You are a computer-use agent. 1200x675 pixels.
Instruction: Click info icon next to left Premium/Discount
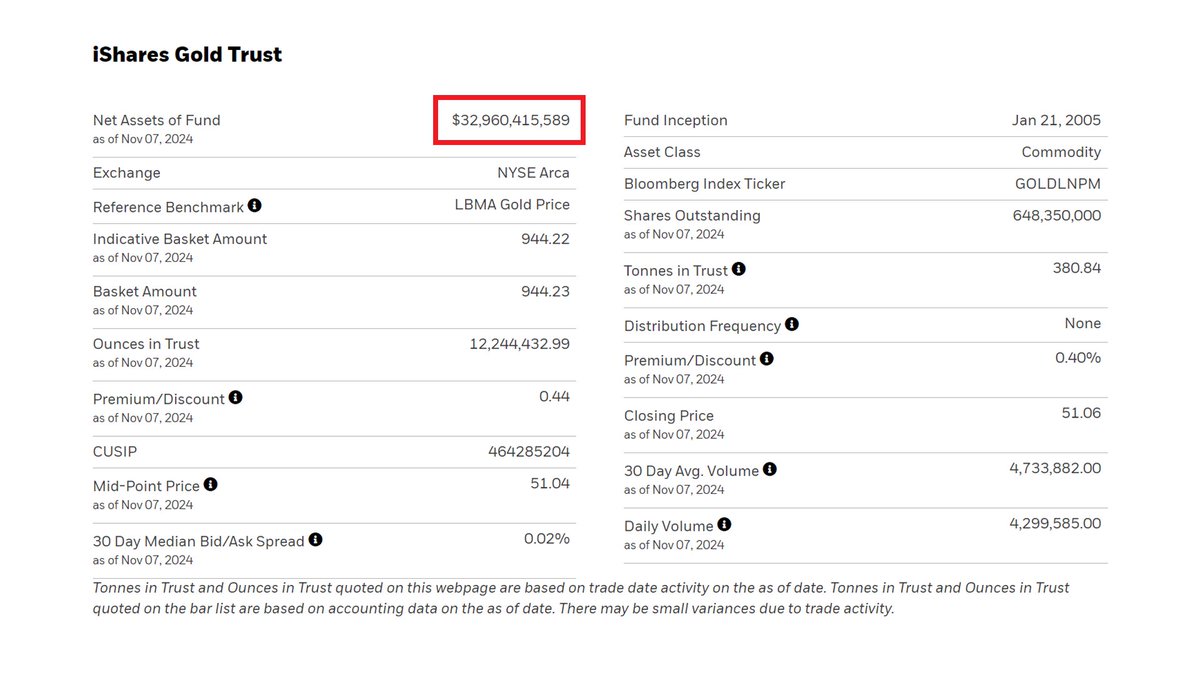(x=236, y=397)
